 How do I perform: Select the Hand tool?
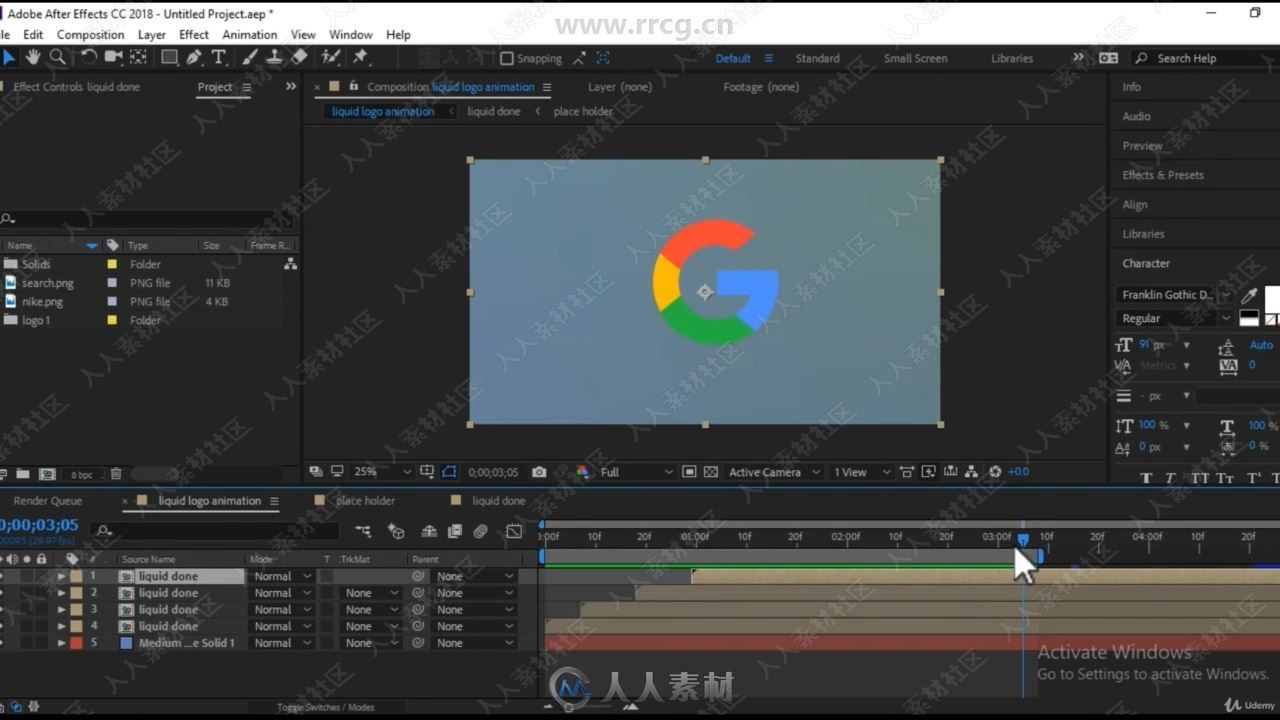(x=33, y=58)
